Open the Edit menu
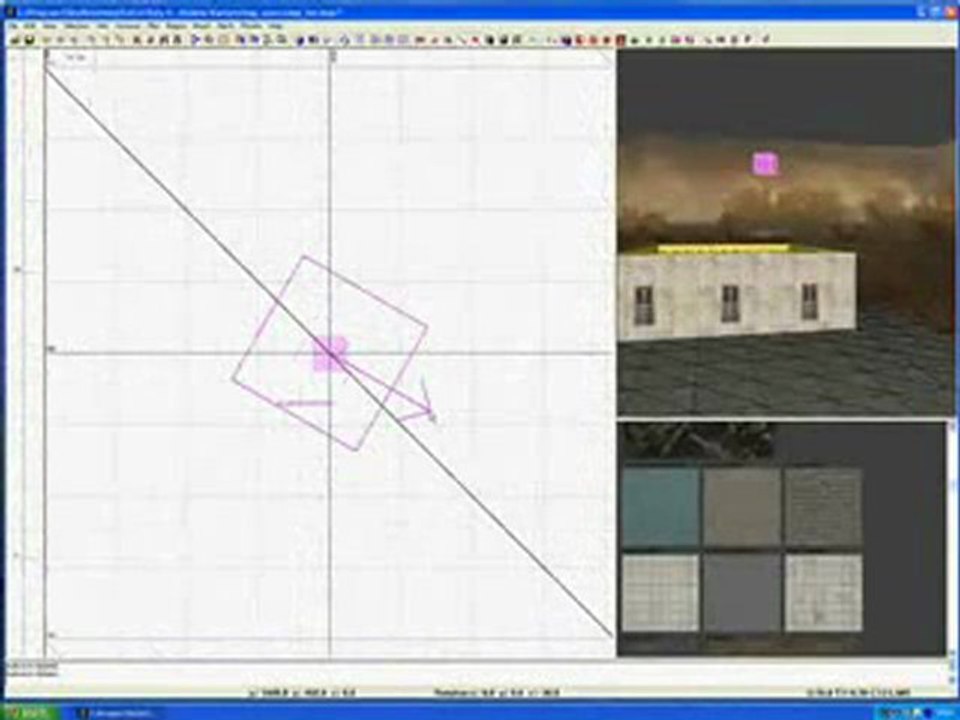Screen dimensions: 960x720 coord(30,26)
